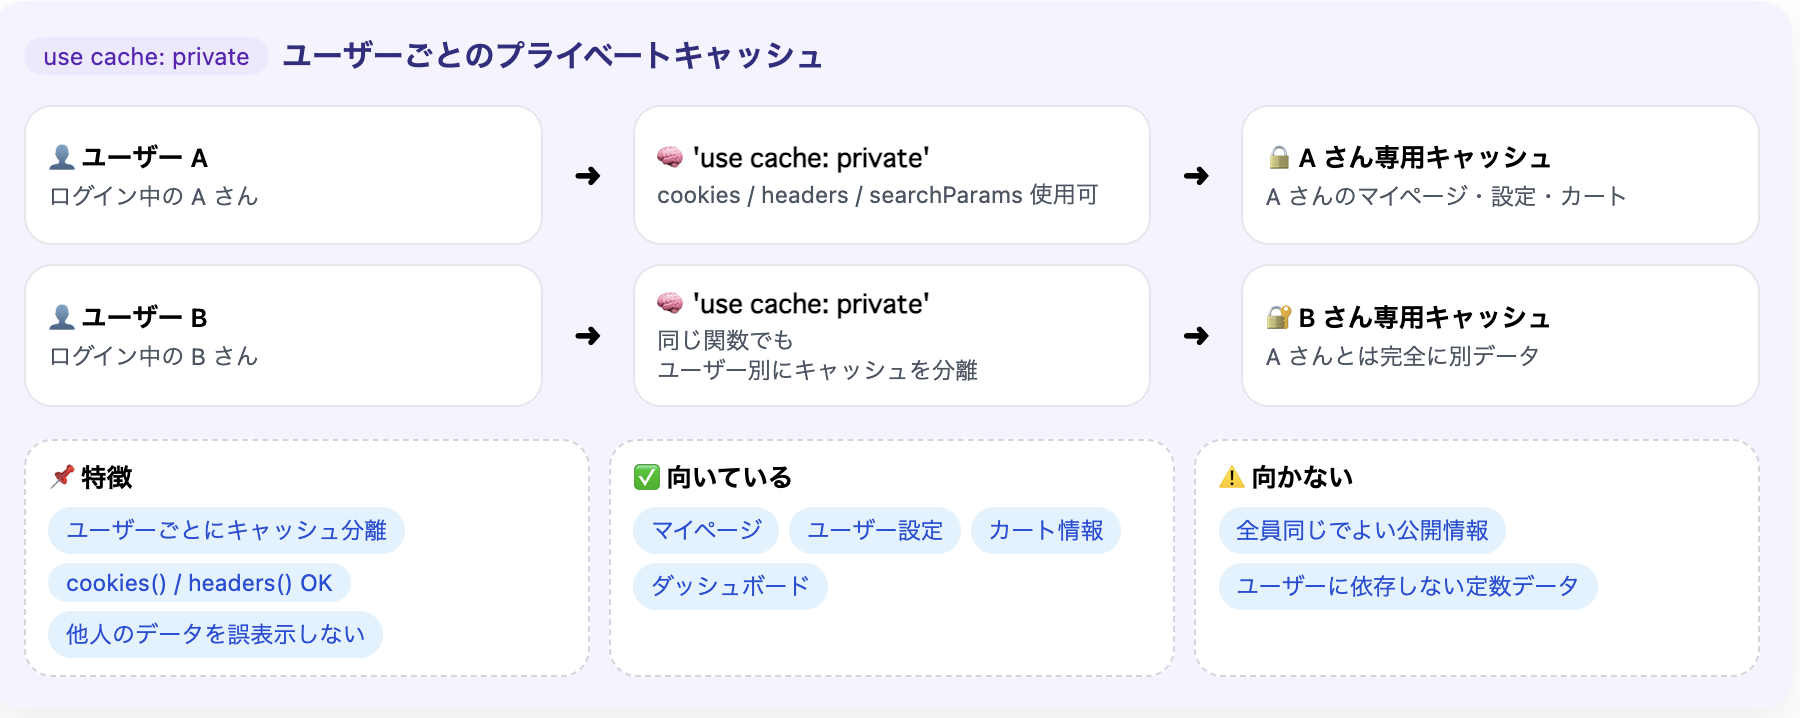This screenshot has height=718, width=1800.
Task: Click the lock icon next to B さん専用キャッシュ
Action: click(1279, 317)
